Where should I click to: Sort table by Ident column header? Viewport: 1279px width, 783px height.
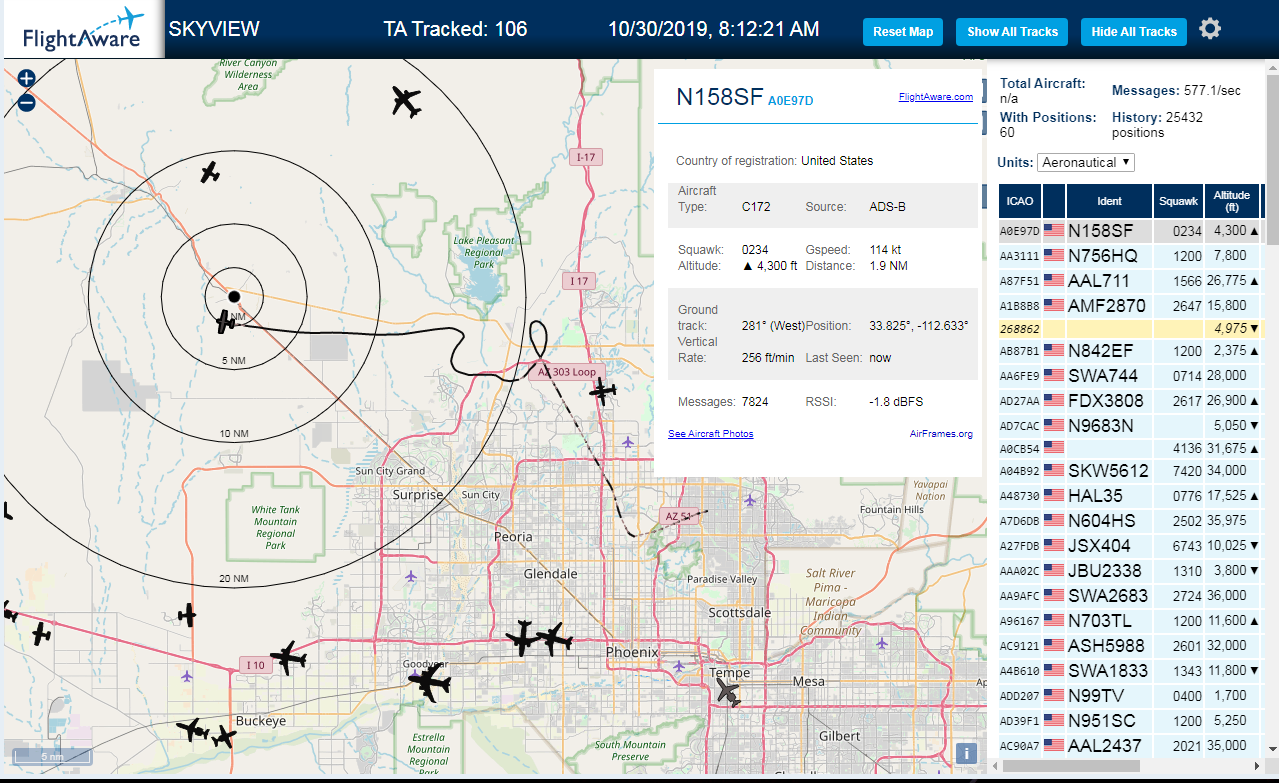(1110, 201)
